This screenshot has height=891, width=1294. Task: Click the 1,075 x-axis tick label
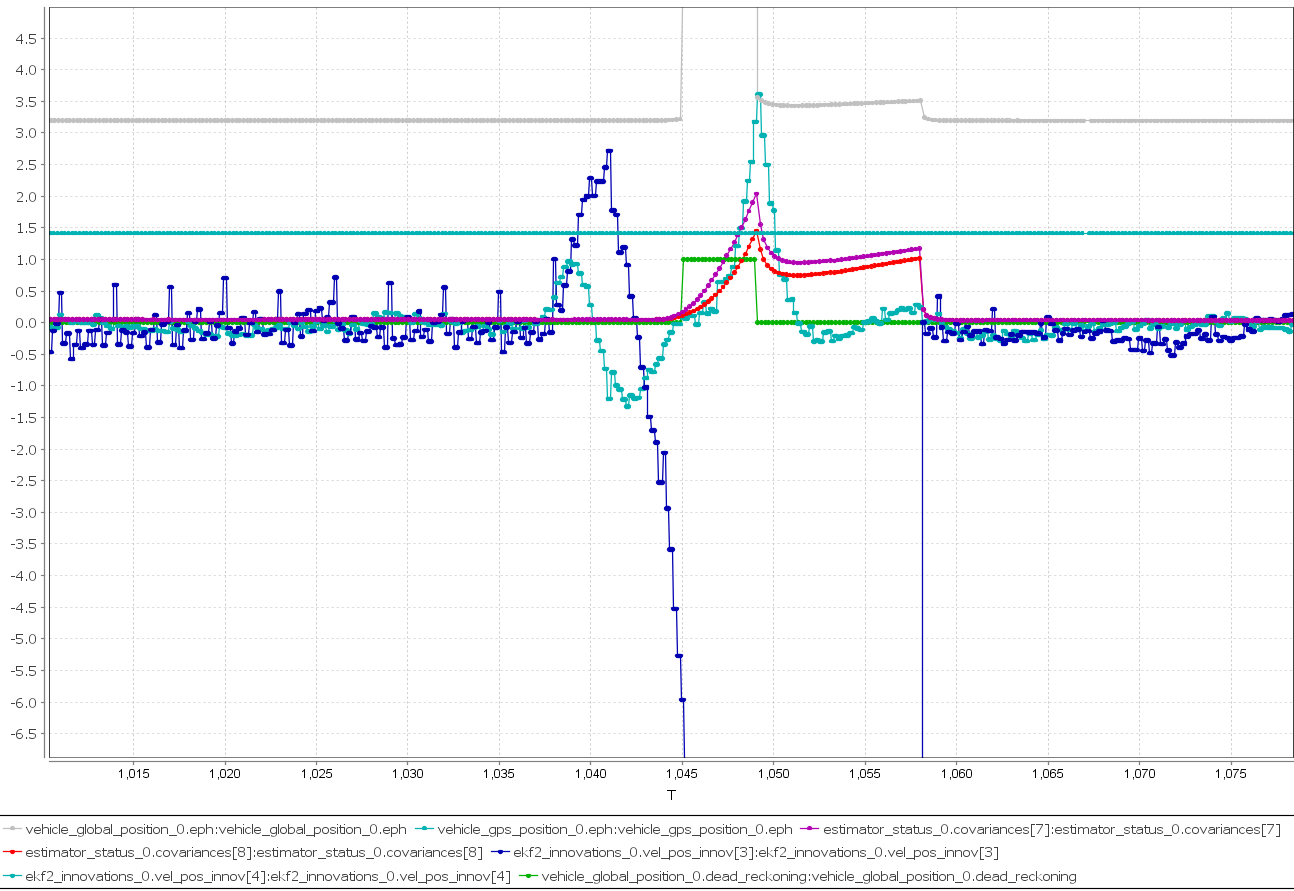1231,773
